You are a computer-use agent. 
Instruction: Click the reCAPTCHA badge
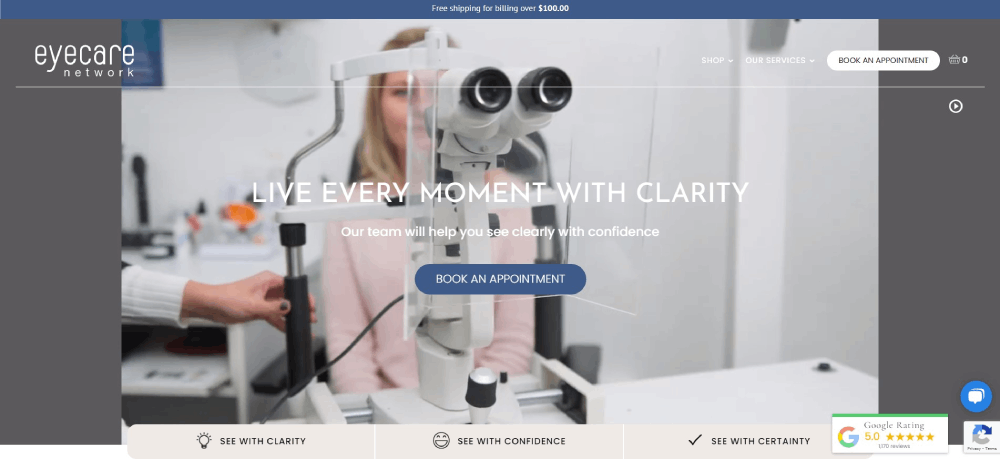(982, 437)
